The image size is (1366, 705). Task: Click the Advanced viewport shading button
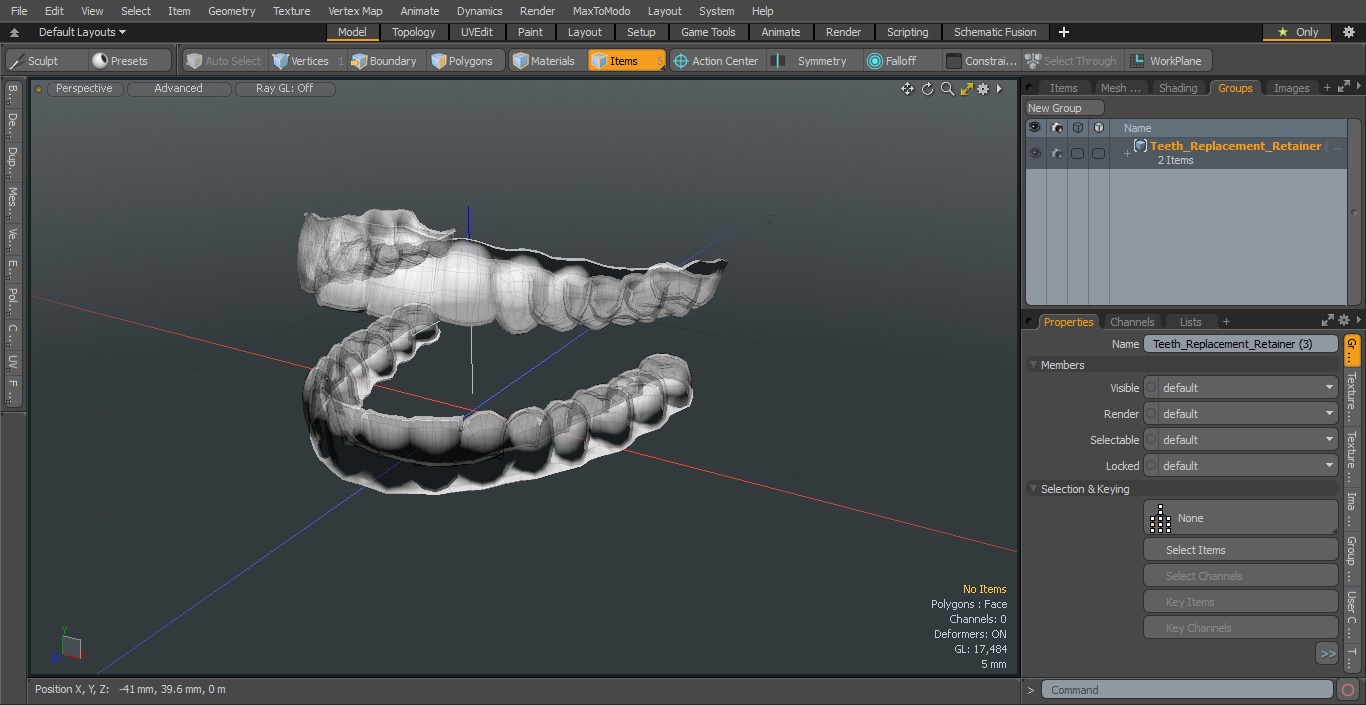click(178, 88)
